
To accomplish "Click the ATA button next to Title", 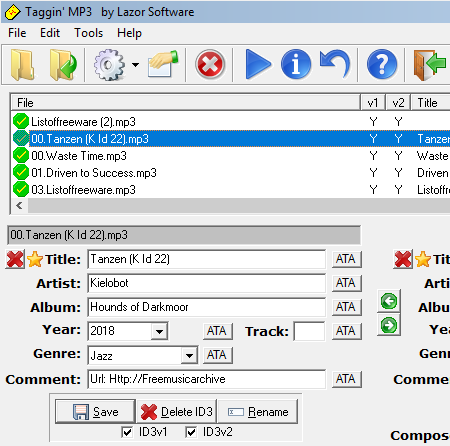I will (346, 259).
